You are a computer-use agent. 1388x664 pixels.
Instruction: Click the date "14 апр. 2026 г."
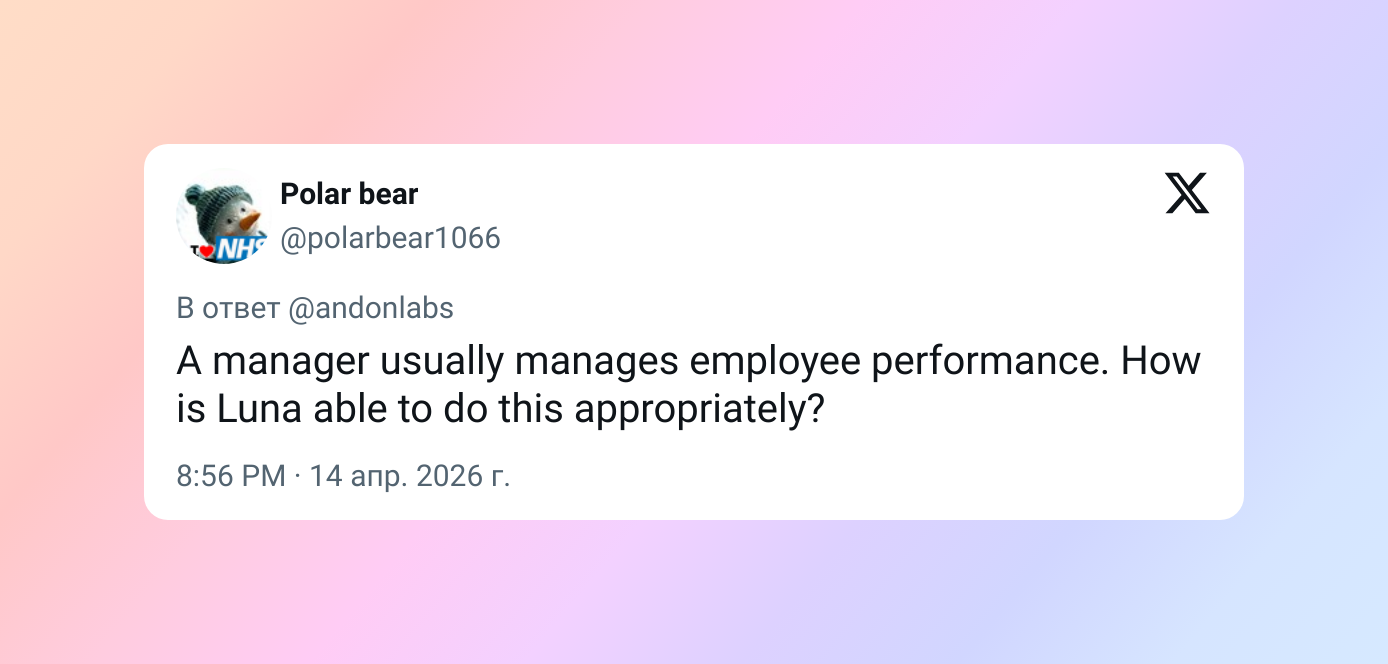tap(410, 475)
